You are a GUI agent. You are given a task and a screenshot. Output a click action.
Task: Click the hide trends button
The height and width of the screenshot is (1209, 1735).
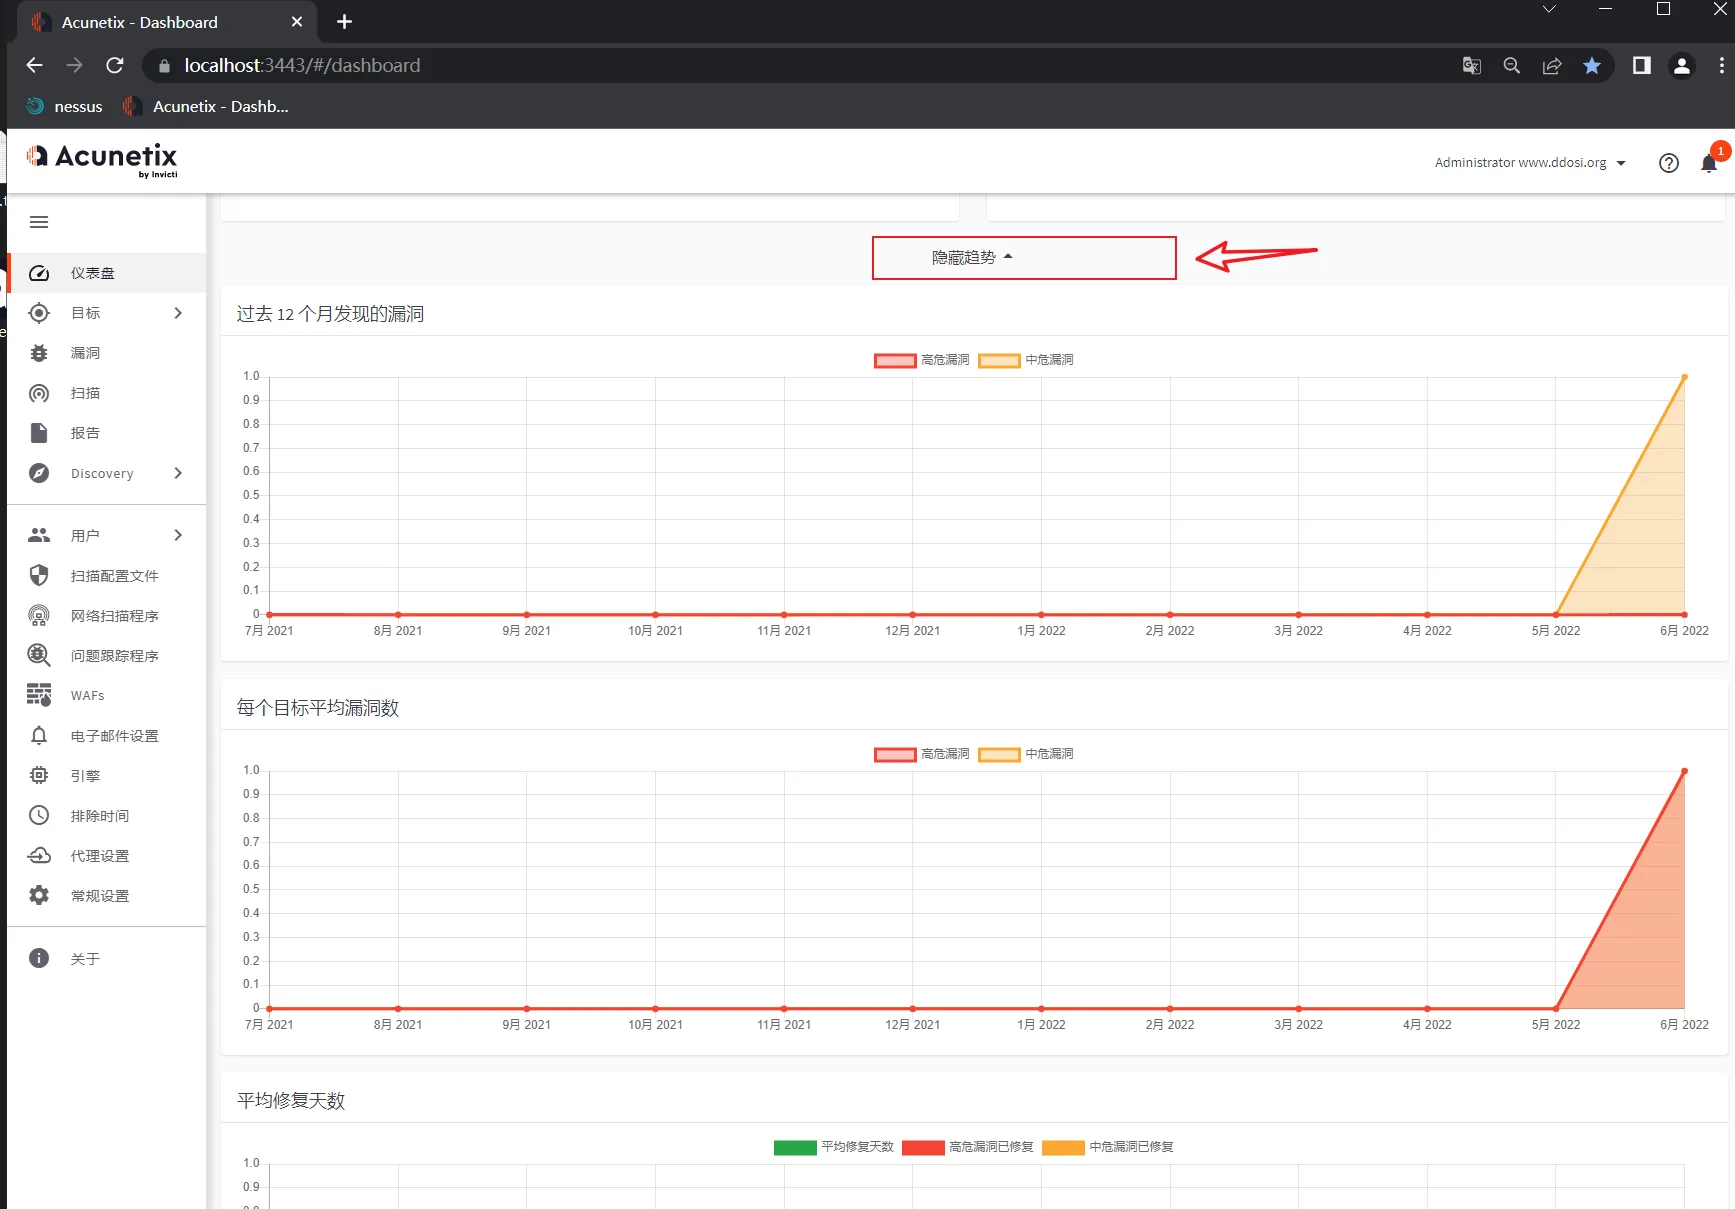point(1023,258)
